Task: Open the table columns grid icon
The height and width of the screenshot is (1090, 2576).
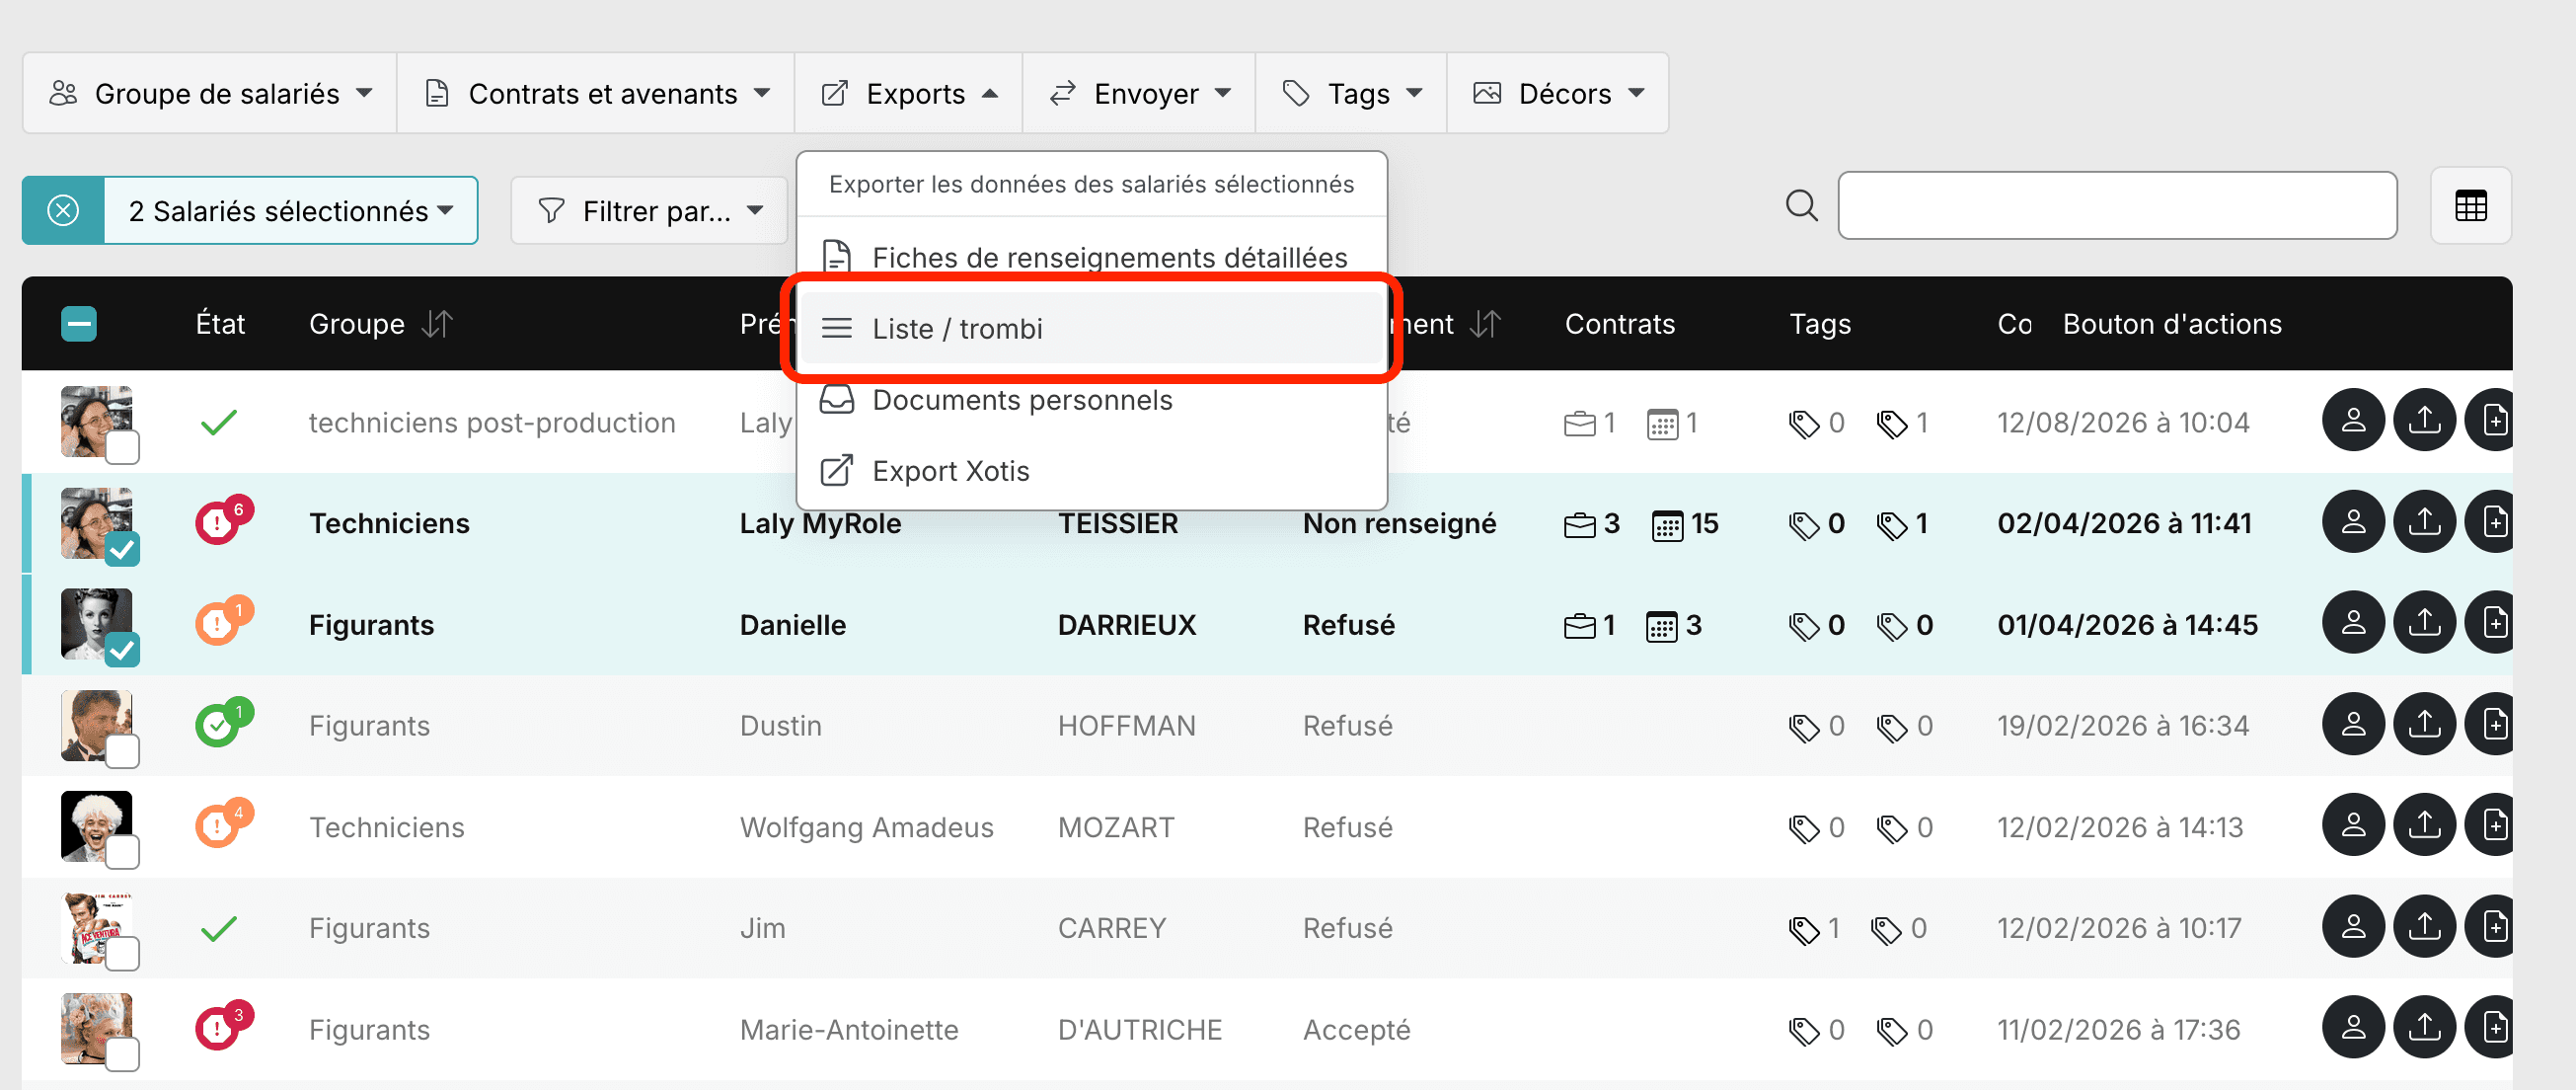Action: pos(2470,206)
